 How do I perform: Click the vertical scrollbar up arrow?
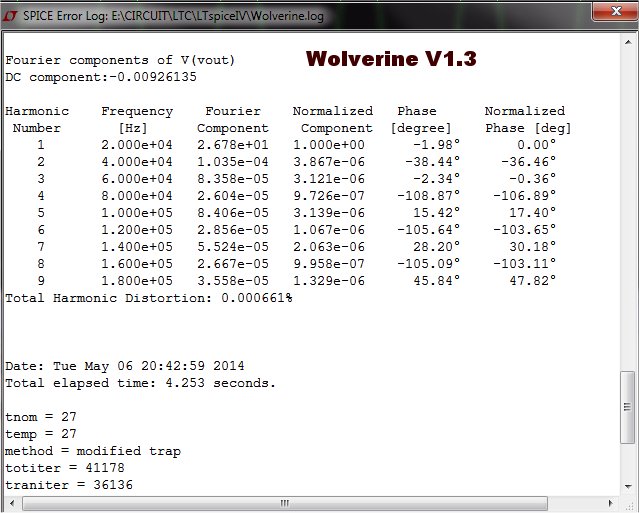coord(628,42)
